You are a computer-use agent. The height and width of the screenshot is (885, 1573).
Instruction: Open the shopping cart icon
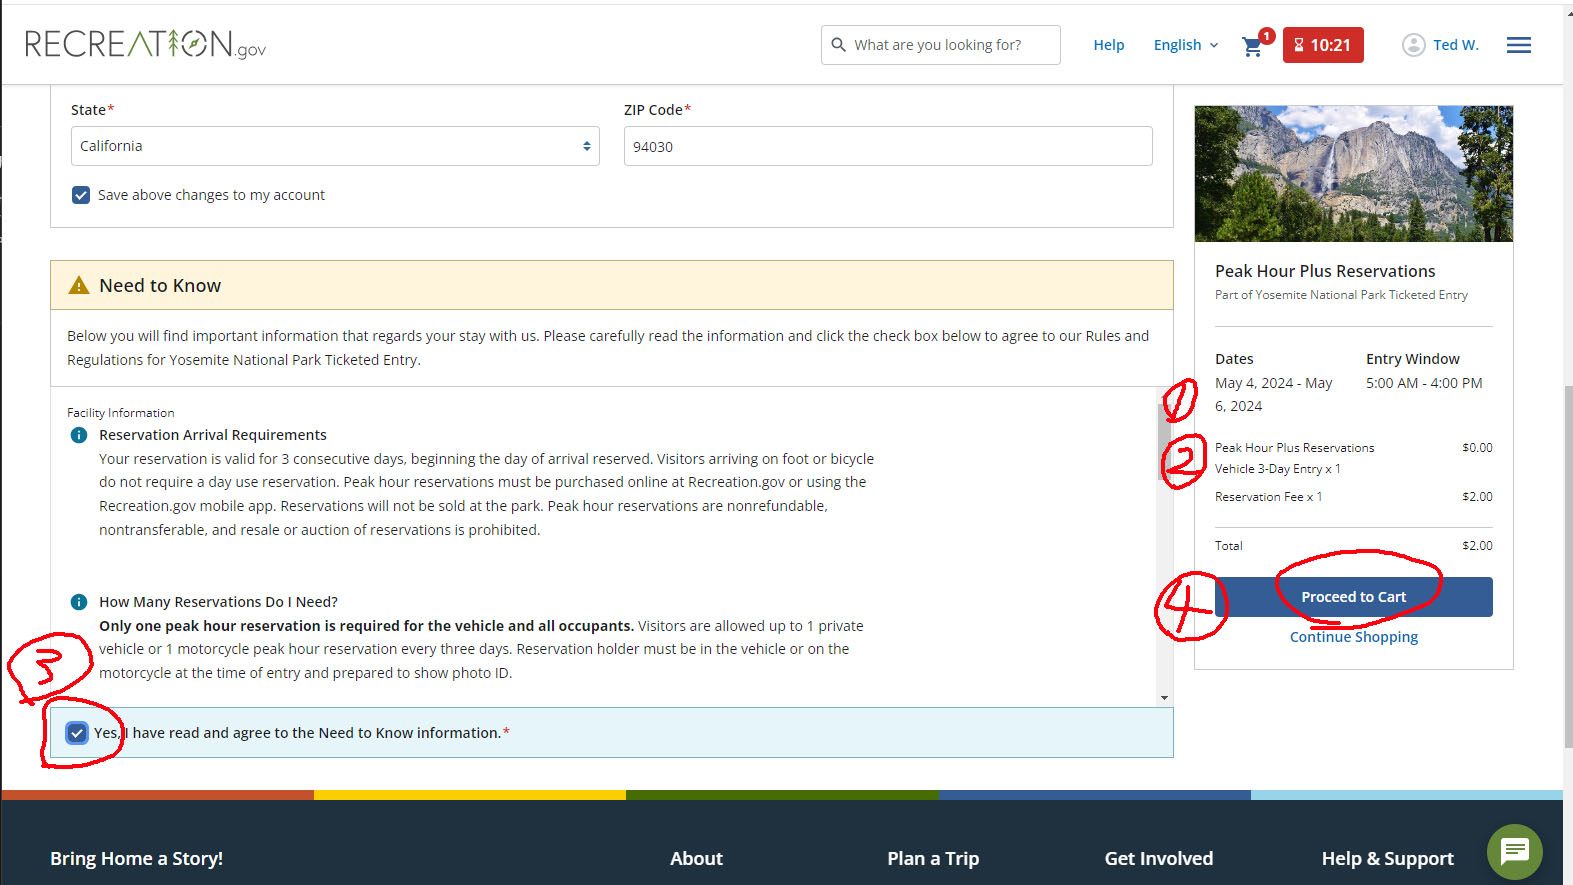click(1252, 46)
